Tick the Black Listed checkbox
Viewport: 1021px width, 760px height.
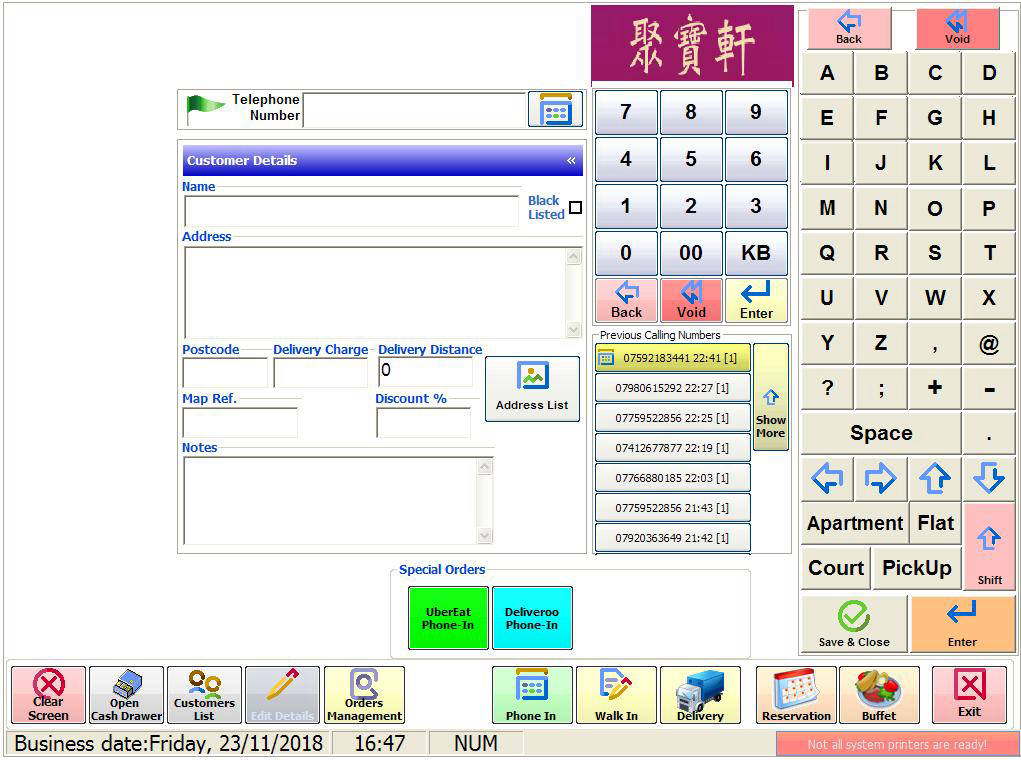575,208
